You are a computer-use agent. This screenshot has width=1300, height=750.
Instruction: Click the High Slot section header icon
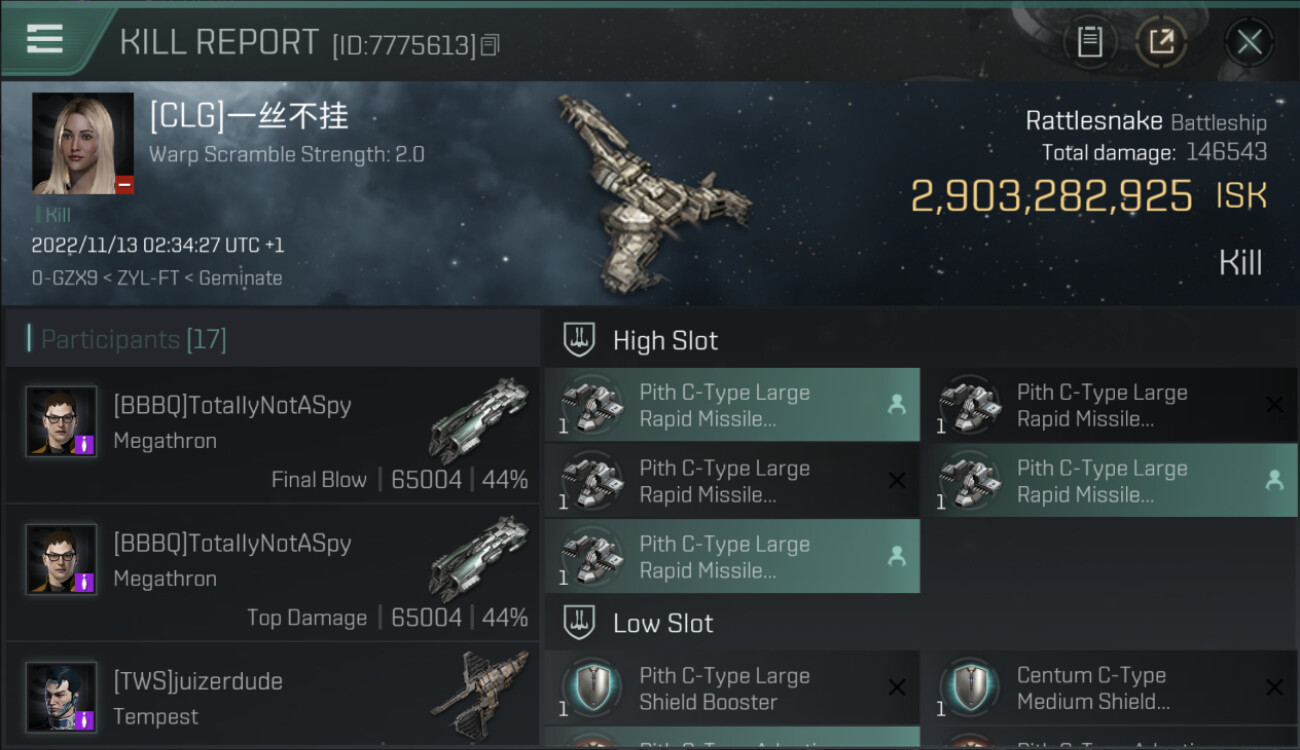click(x=580, y=340)
